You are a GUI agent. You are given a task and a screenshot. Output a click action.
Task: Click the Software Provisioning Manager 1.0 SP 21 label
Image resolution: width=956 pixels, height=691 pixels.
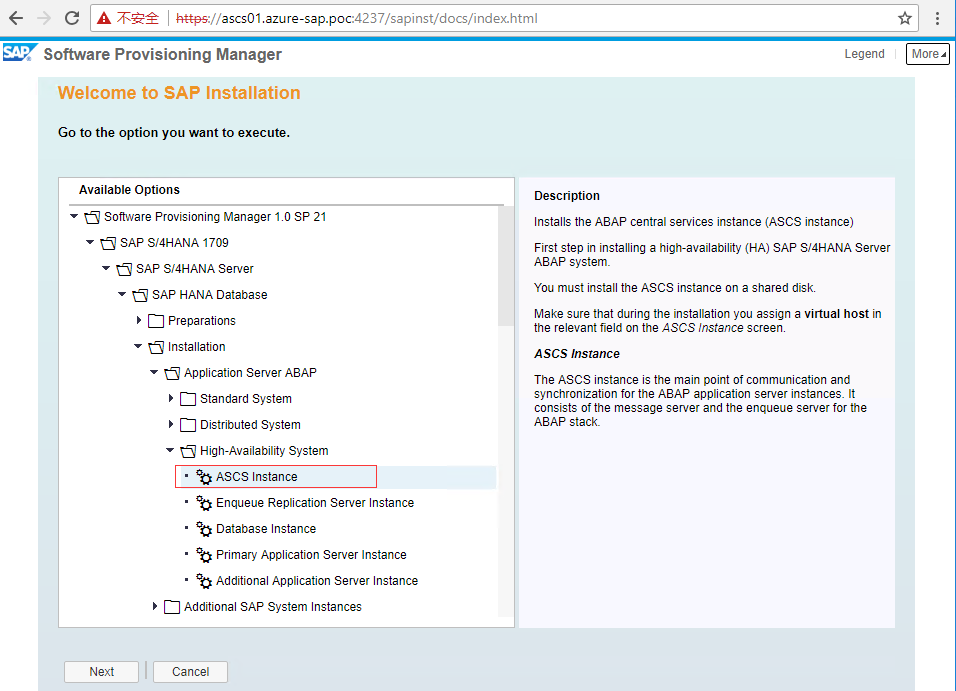click(x=215, y=217)
